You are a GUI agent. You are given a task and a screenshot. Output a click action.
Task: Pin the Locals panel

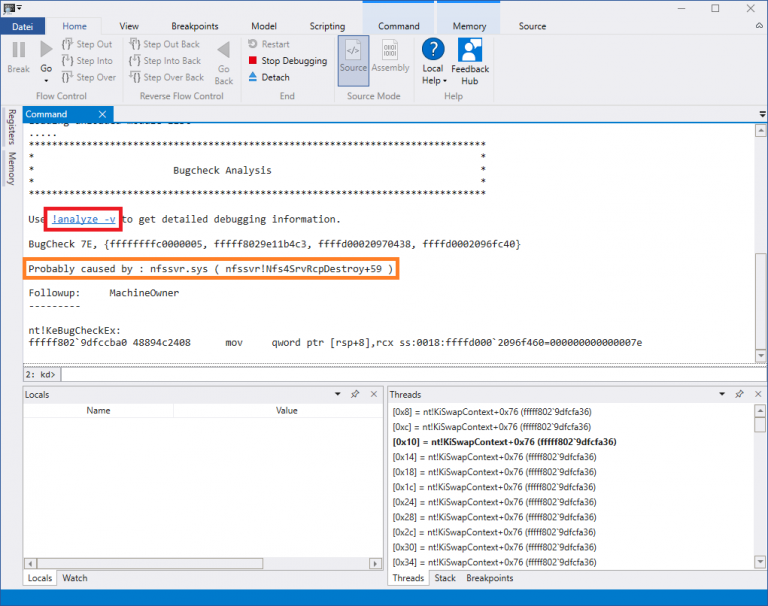[x=355, y=395]
